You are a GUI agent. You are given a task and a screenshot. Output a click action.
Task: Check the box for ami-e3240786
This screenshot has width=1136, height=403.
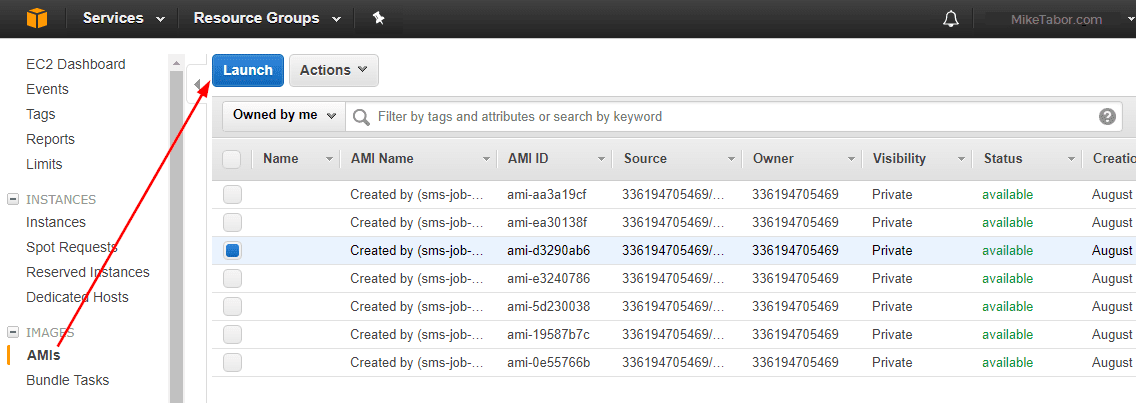pyautogui.click(x=232, y=278)
